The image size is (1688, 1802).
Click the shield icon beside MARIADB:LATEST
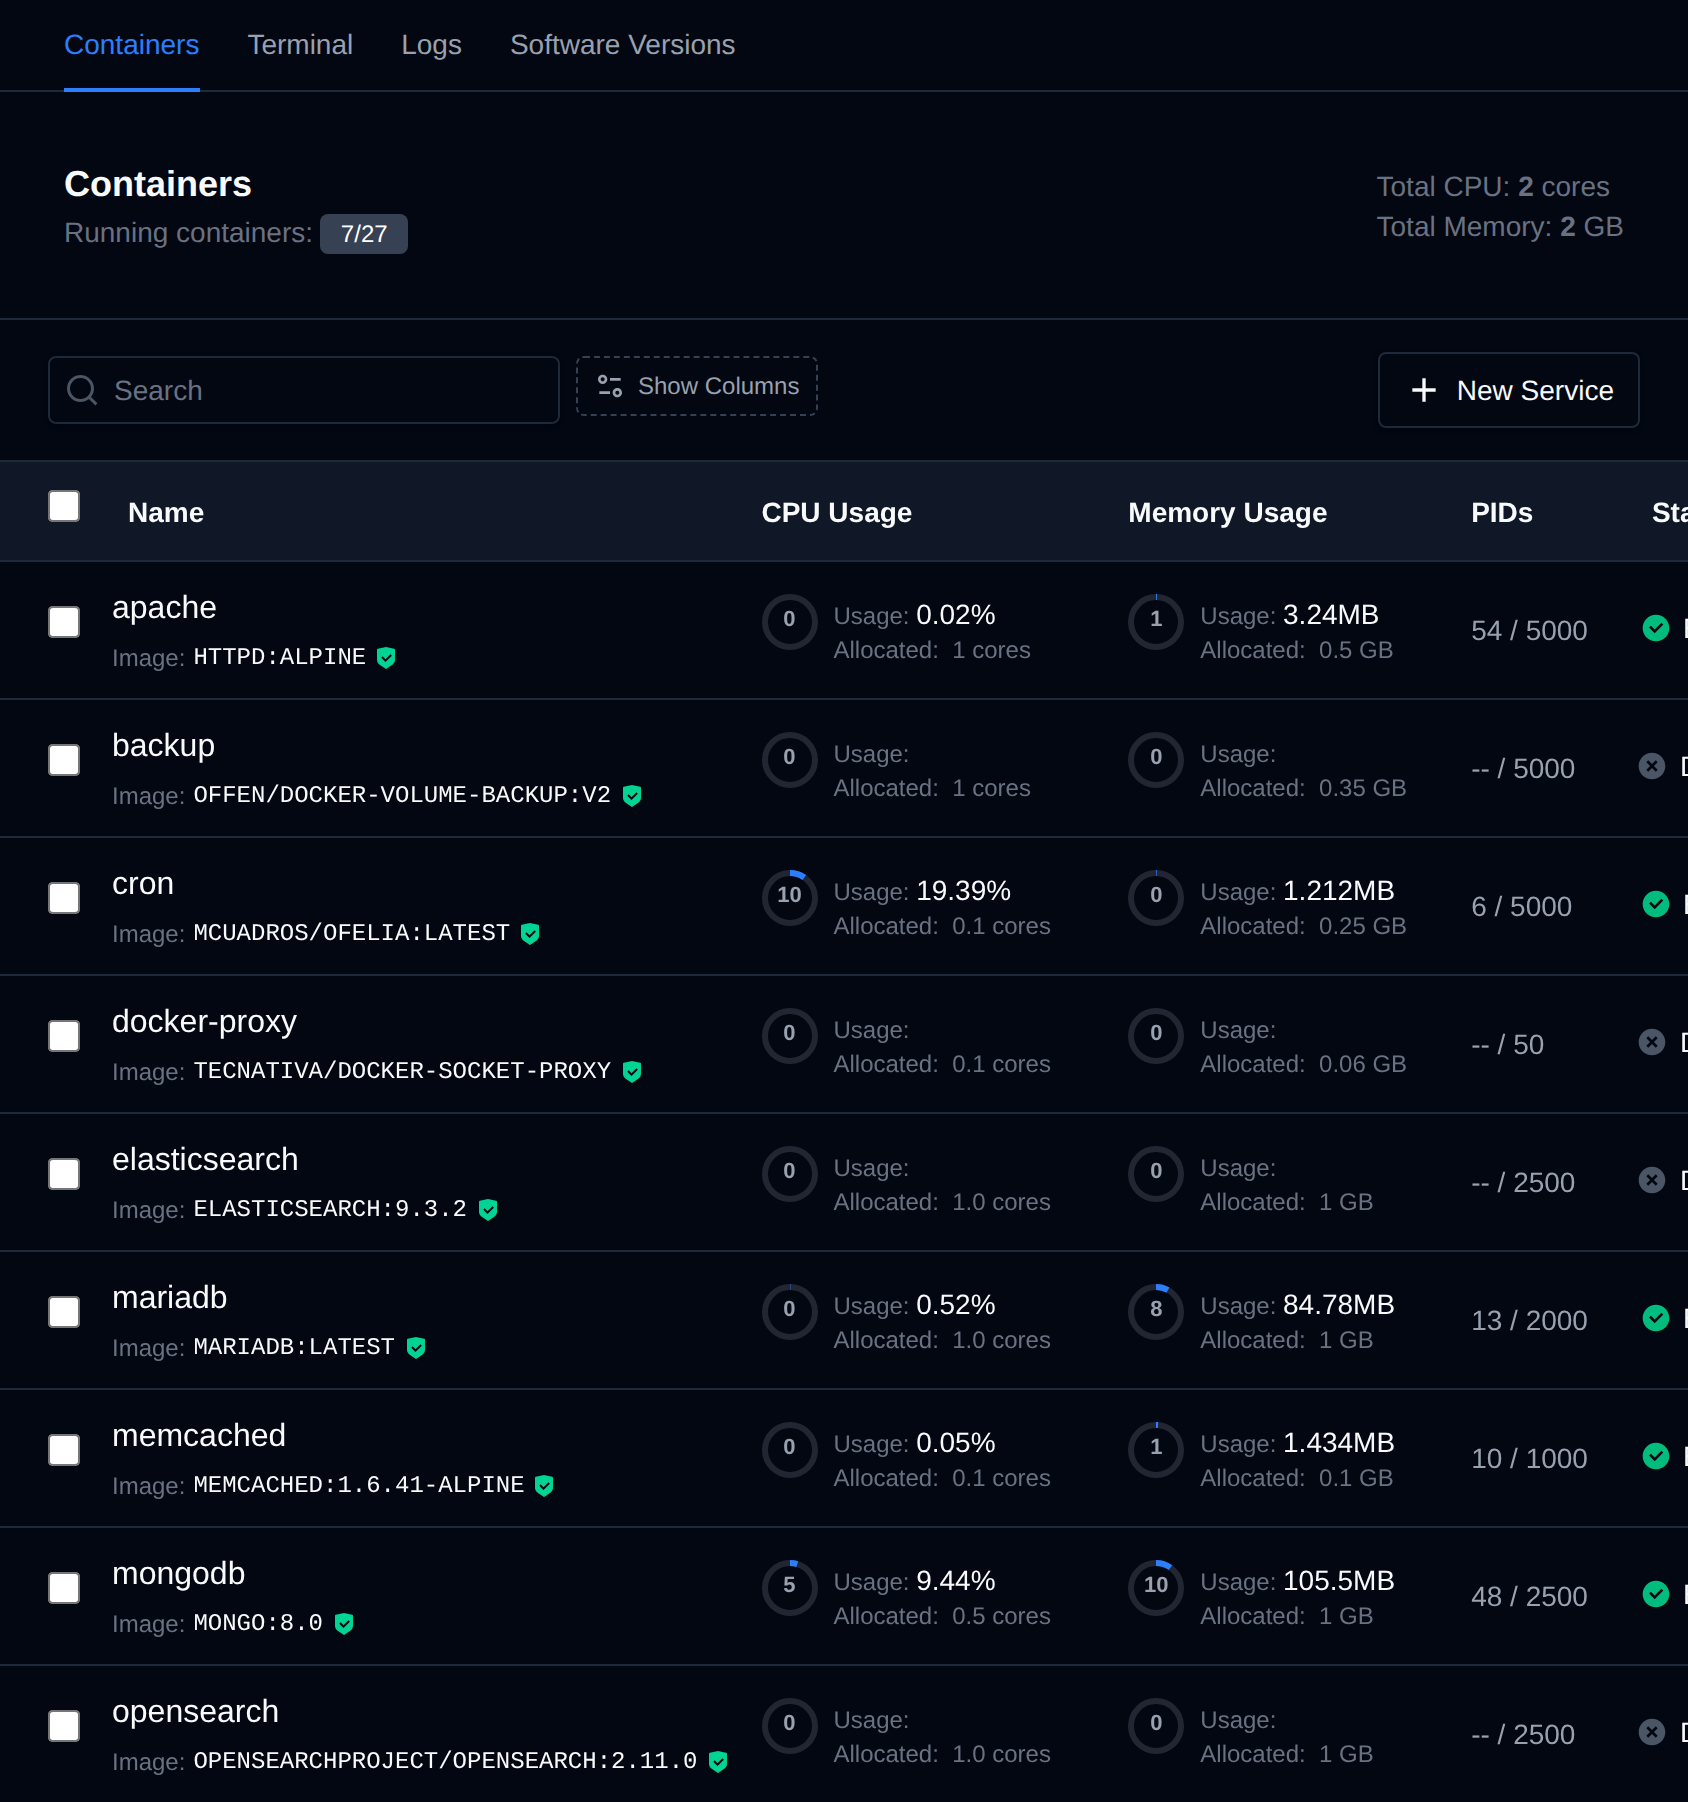pyautogui.click(x=416, y=1347)
